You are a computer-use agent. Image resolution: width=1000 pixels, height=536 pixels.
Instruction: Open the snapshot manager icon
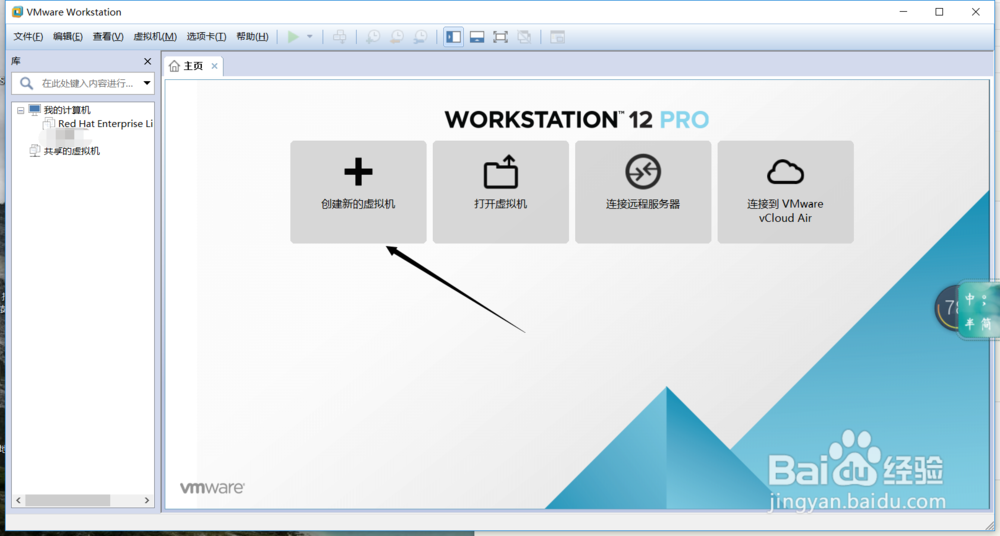(x=420, y=37)
